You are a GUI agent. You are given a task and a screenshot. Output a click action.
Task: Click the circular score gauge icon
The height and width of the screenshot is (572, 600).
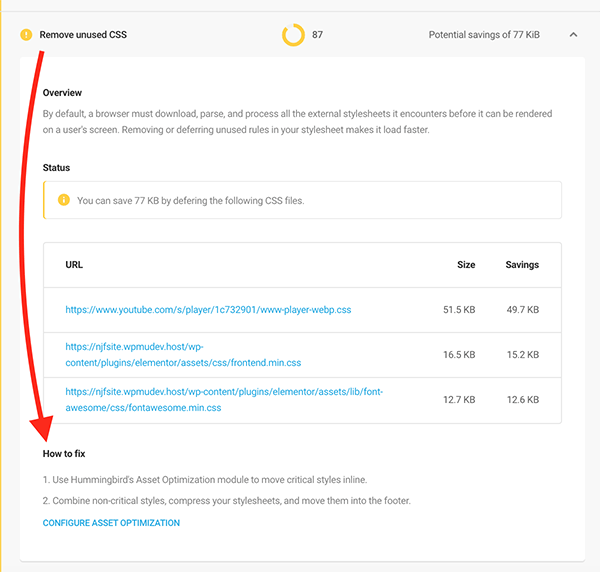(x=293, y=35)
